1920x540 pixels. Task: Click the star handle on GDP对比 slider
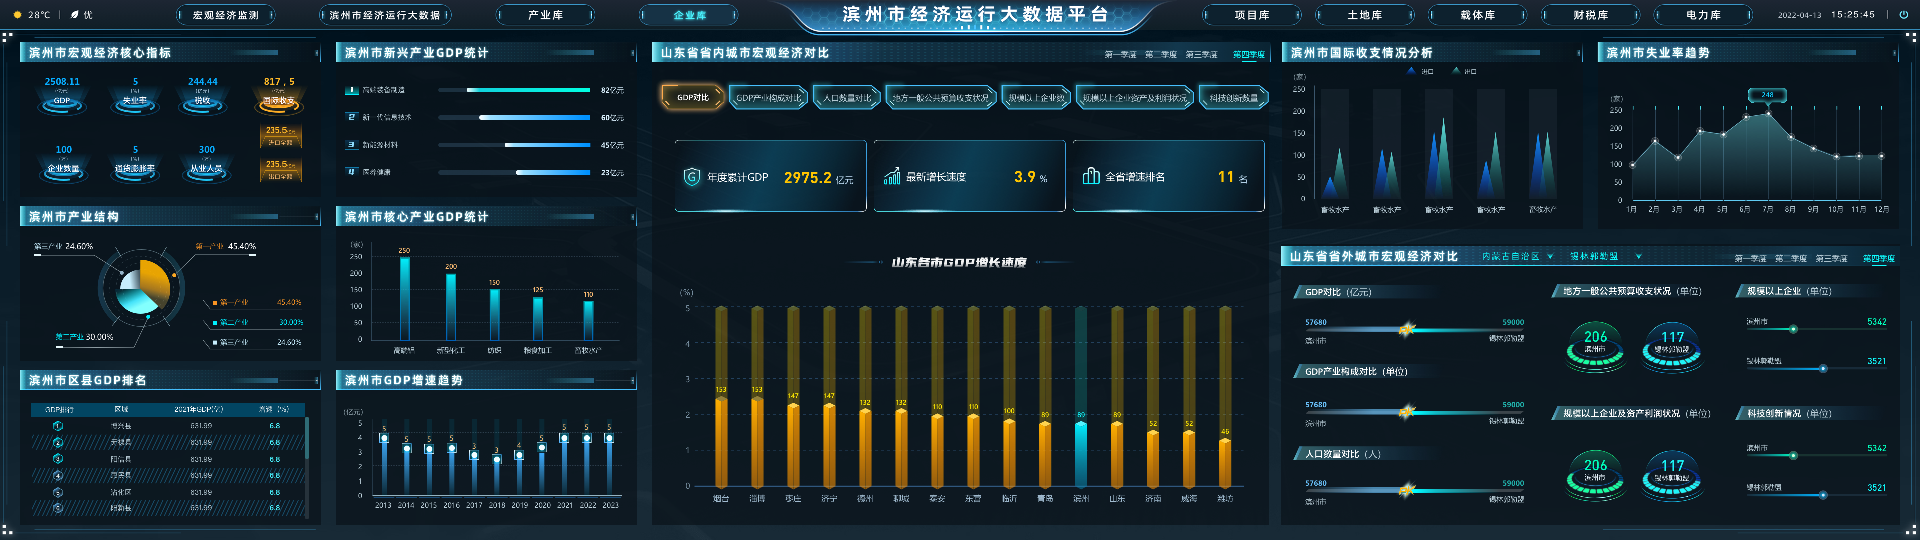click(1407, 329)
